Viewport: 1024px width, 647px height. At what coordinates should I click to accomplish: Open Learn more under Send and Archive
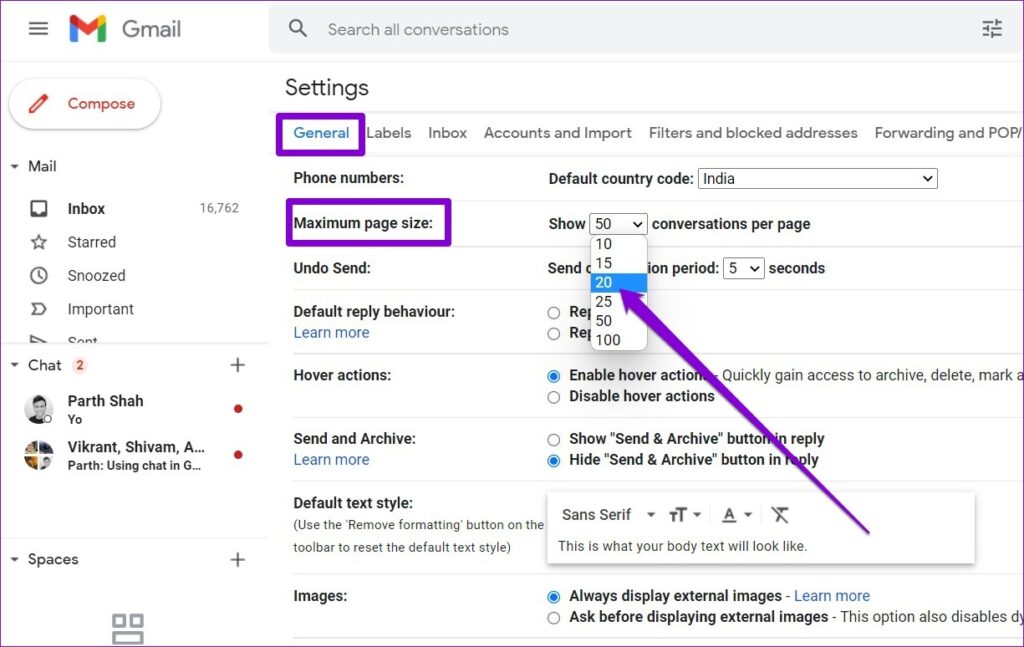(331, 459)
